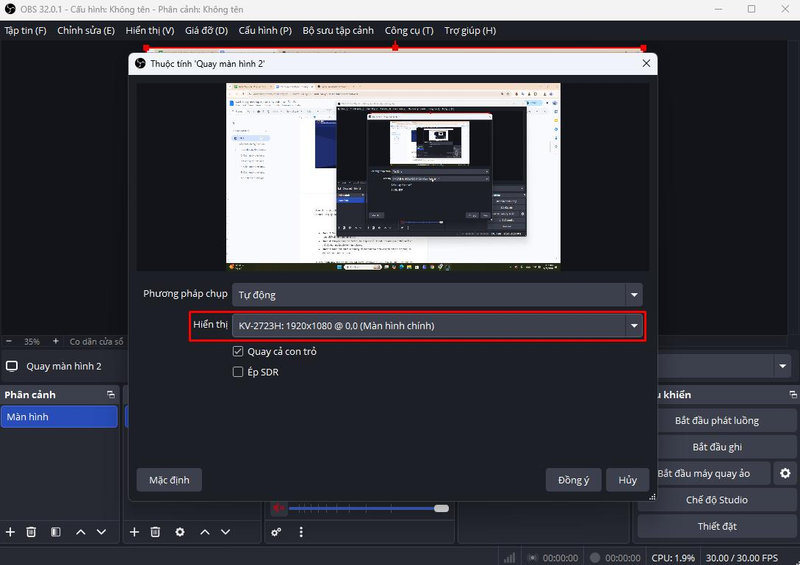Click the monitor icon beside Quay màn hình 2
The width and height of the screenshot is (800, 565).
pos(12,366)
